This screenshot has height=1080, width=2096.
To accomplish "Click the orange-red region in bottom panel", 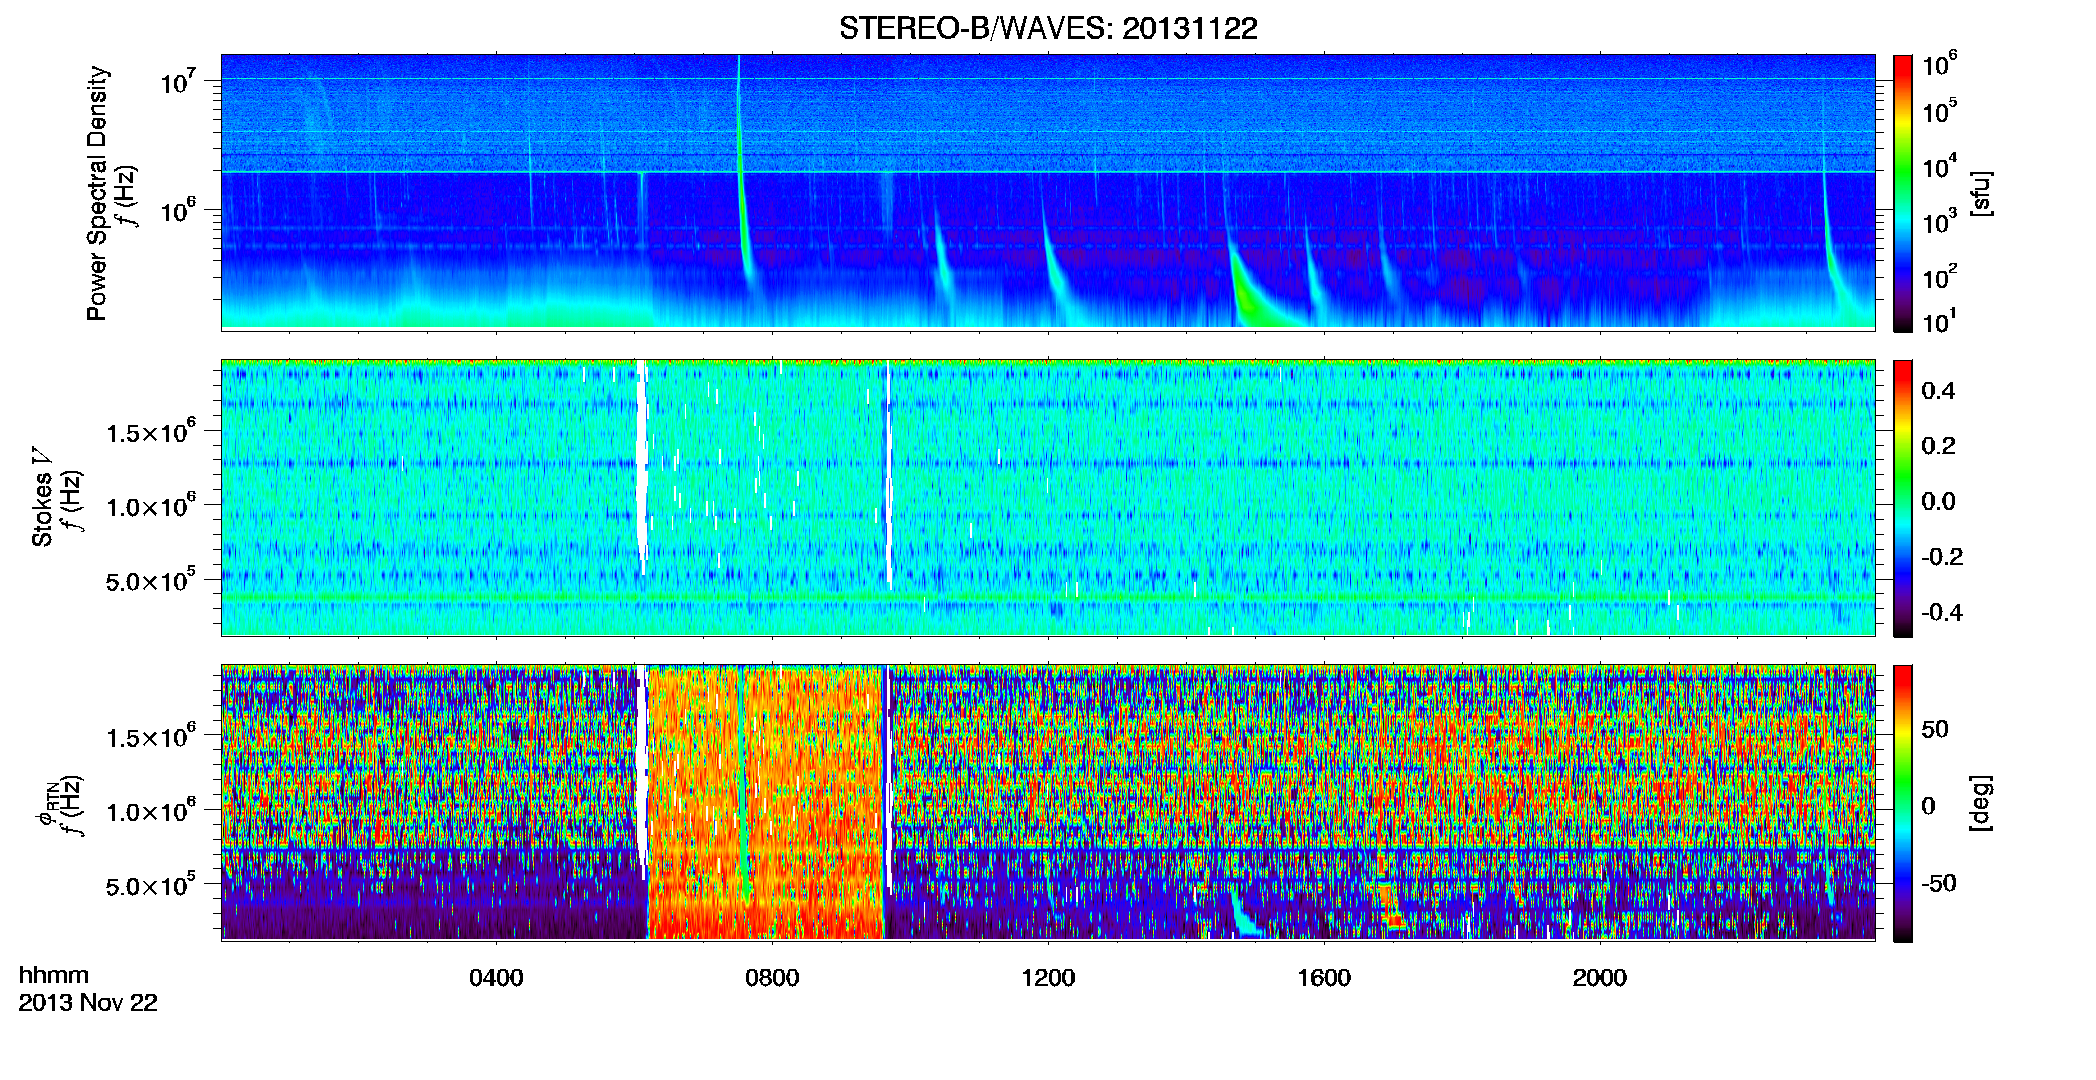I will point(765,802).
